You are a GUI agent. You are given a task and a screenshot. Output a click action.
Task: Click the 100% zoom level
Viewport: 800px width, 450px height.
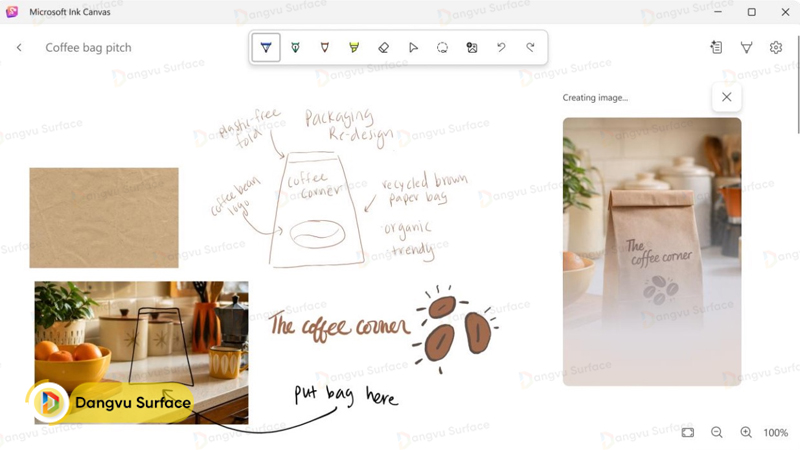tap(776, 433)
